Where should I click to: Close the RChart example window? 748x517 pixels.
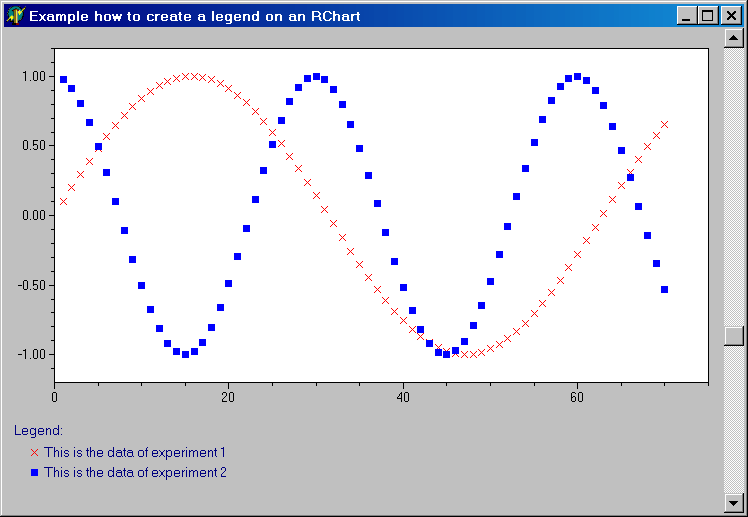pyautogui.click(x=729, y=17)
